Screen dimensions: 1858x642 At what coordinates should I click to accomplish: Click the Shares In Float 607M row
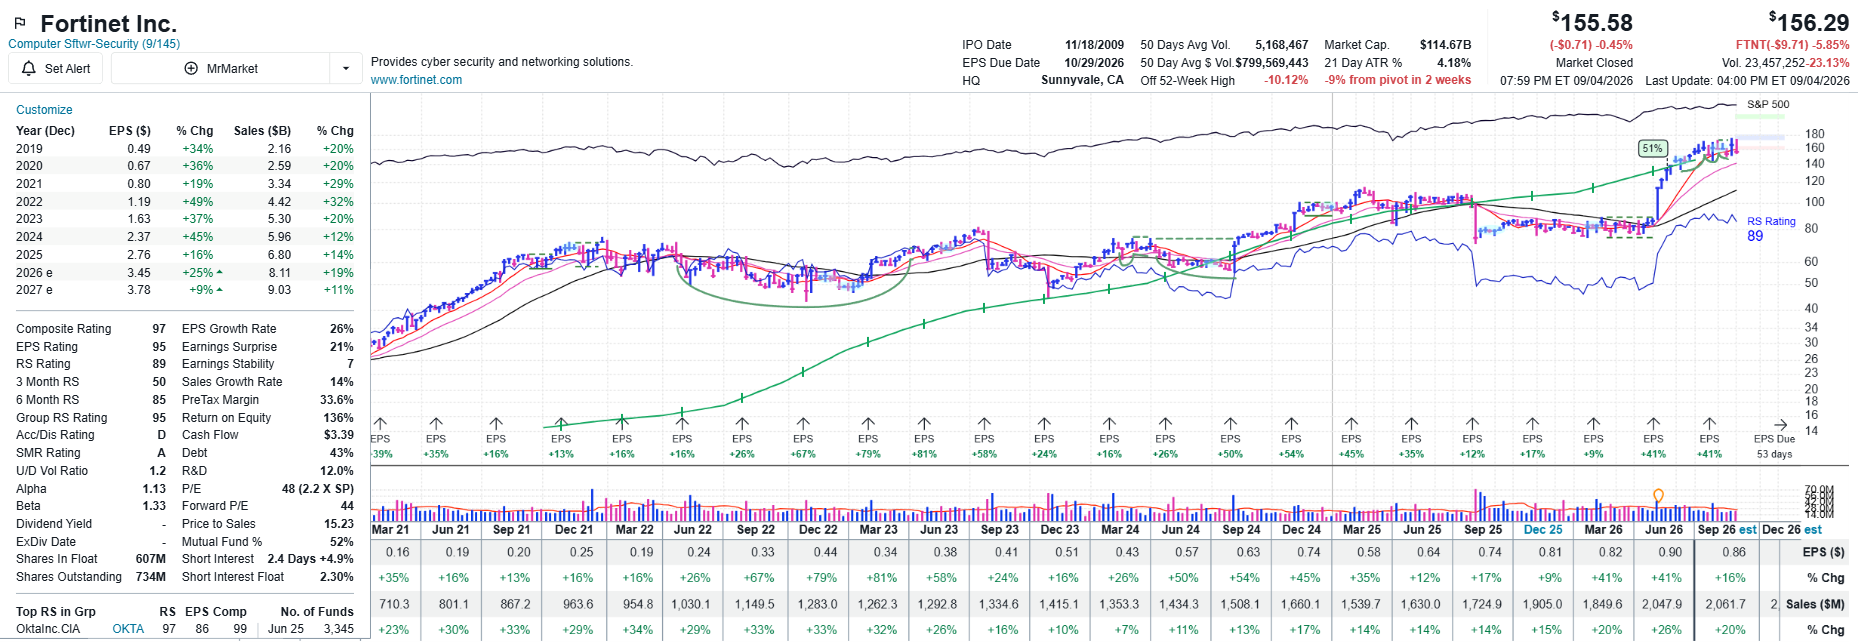[91, 559]
